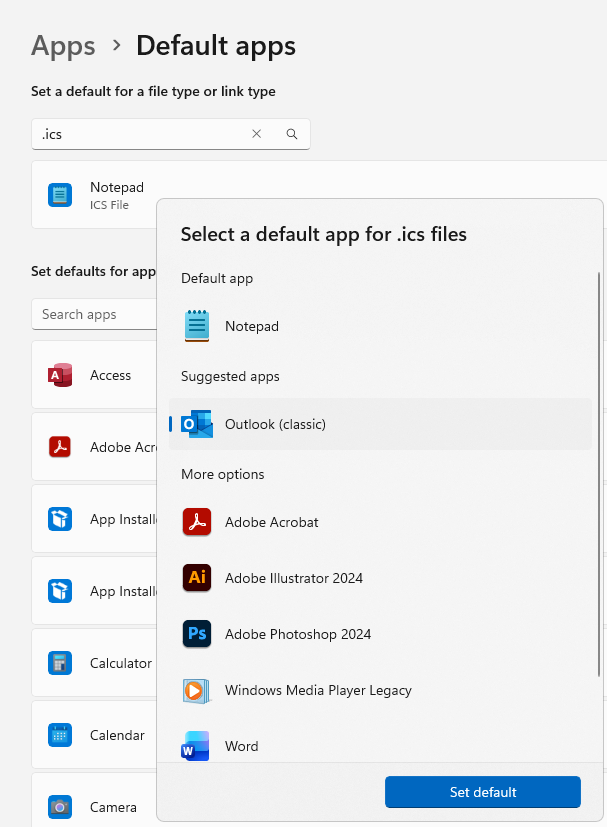
Task: Click the Calendar app icon
Action: pyautogui.click(x=60, y=735)
